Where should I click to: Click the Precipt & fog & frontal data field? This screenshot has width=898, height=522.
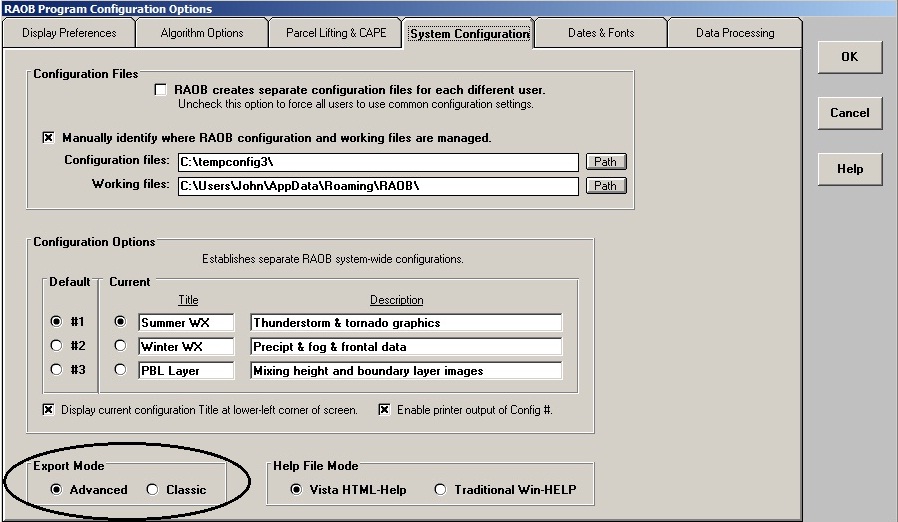click(x=406, y=347)
